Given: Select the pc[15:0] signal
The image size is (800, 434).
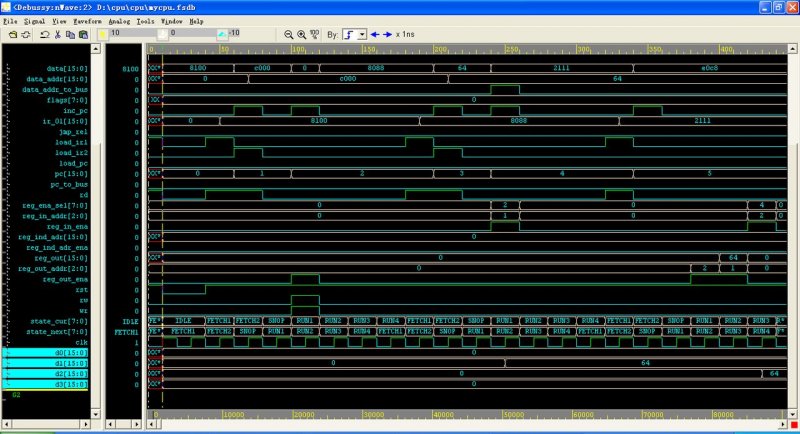Looking at the screenshot, I should coord(71,174).
